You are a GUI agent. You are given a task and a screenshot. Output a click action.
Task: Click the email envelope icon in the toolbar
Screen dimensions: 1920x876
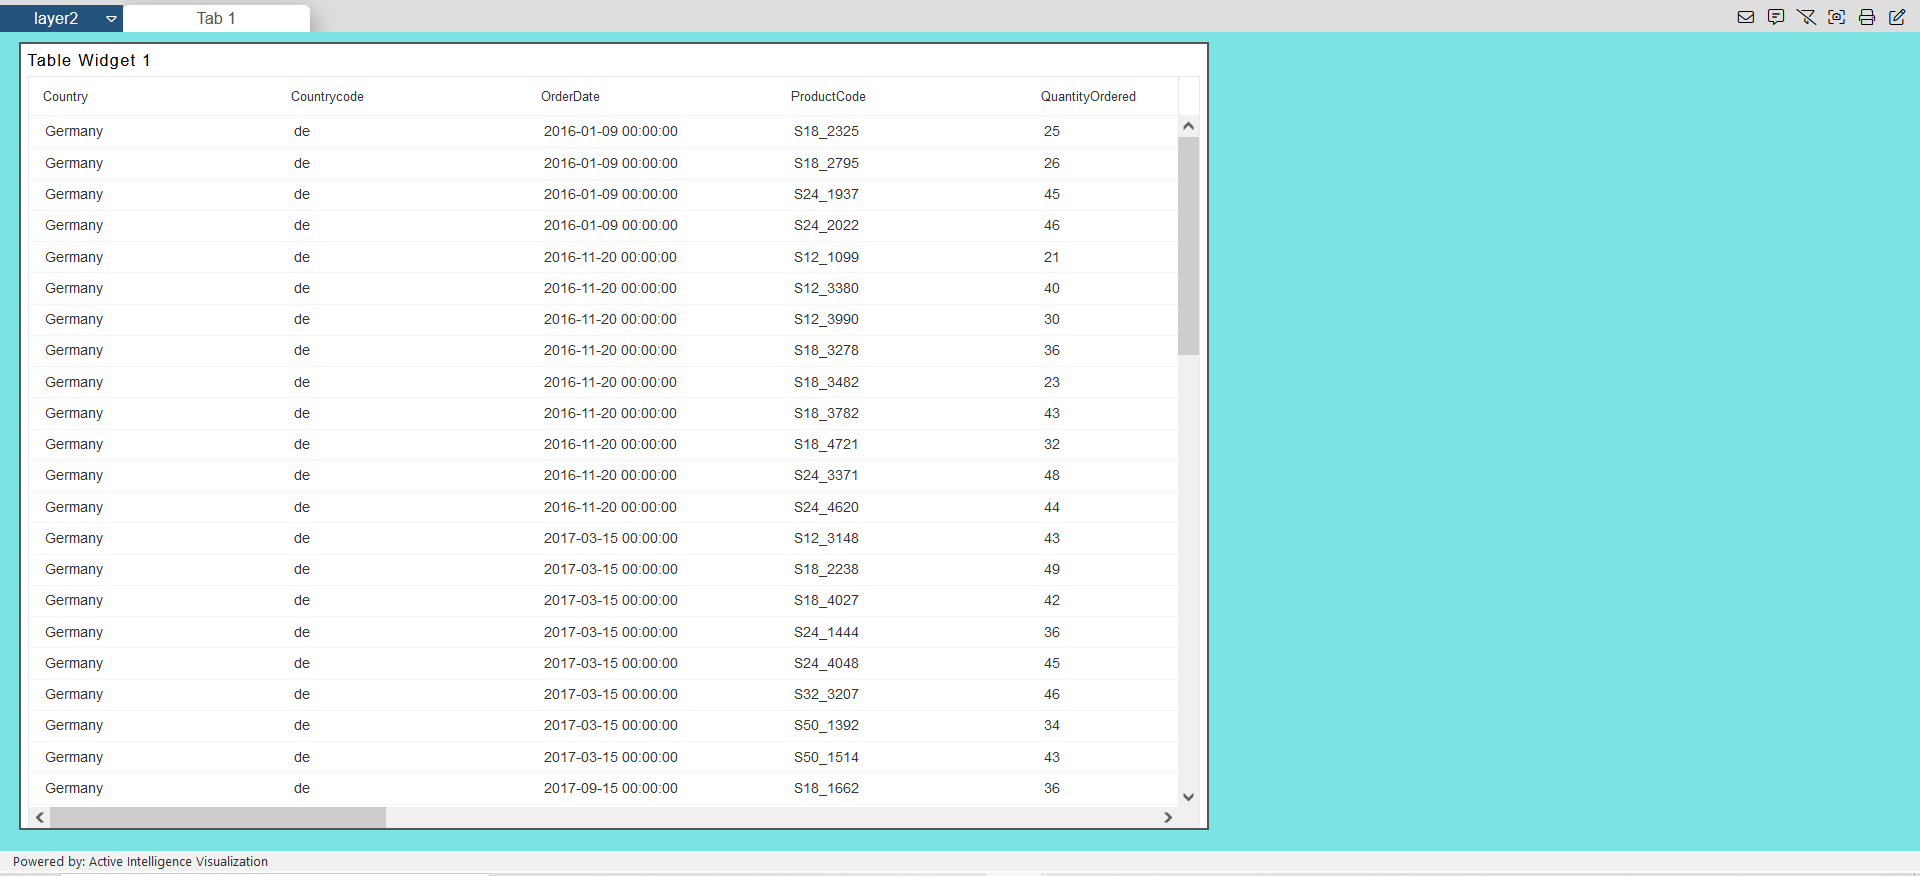click(x=1746, y=17)
